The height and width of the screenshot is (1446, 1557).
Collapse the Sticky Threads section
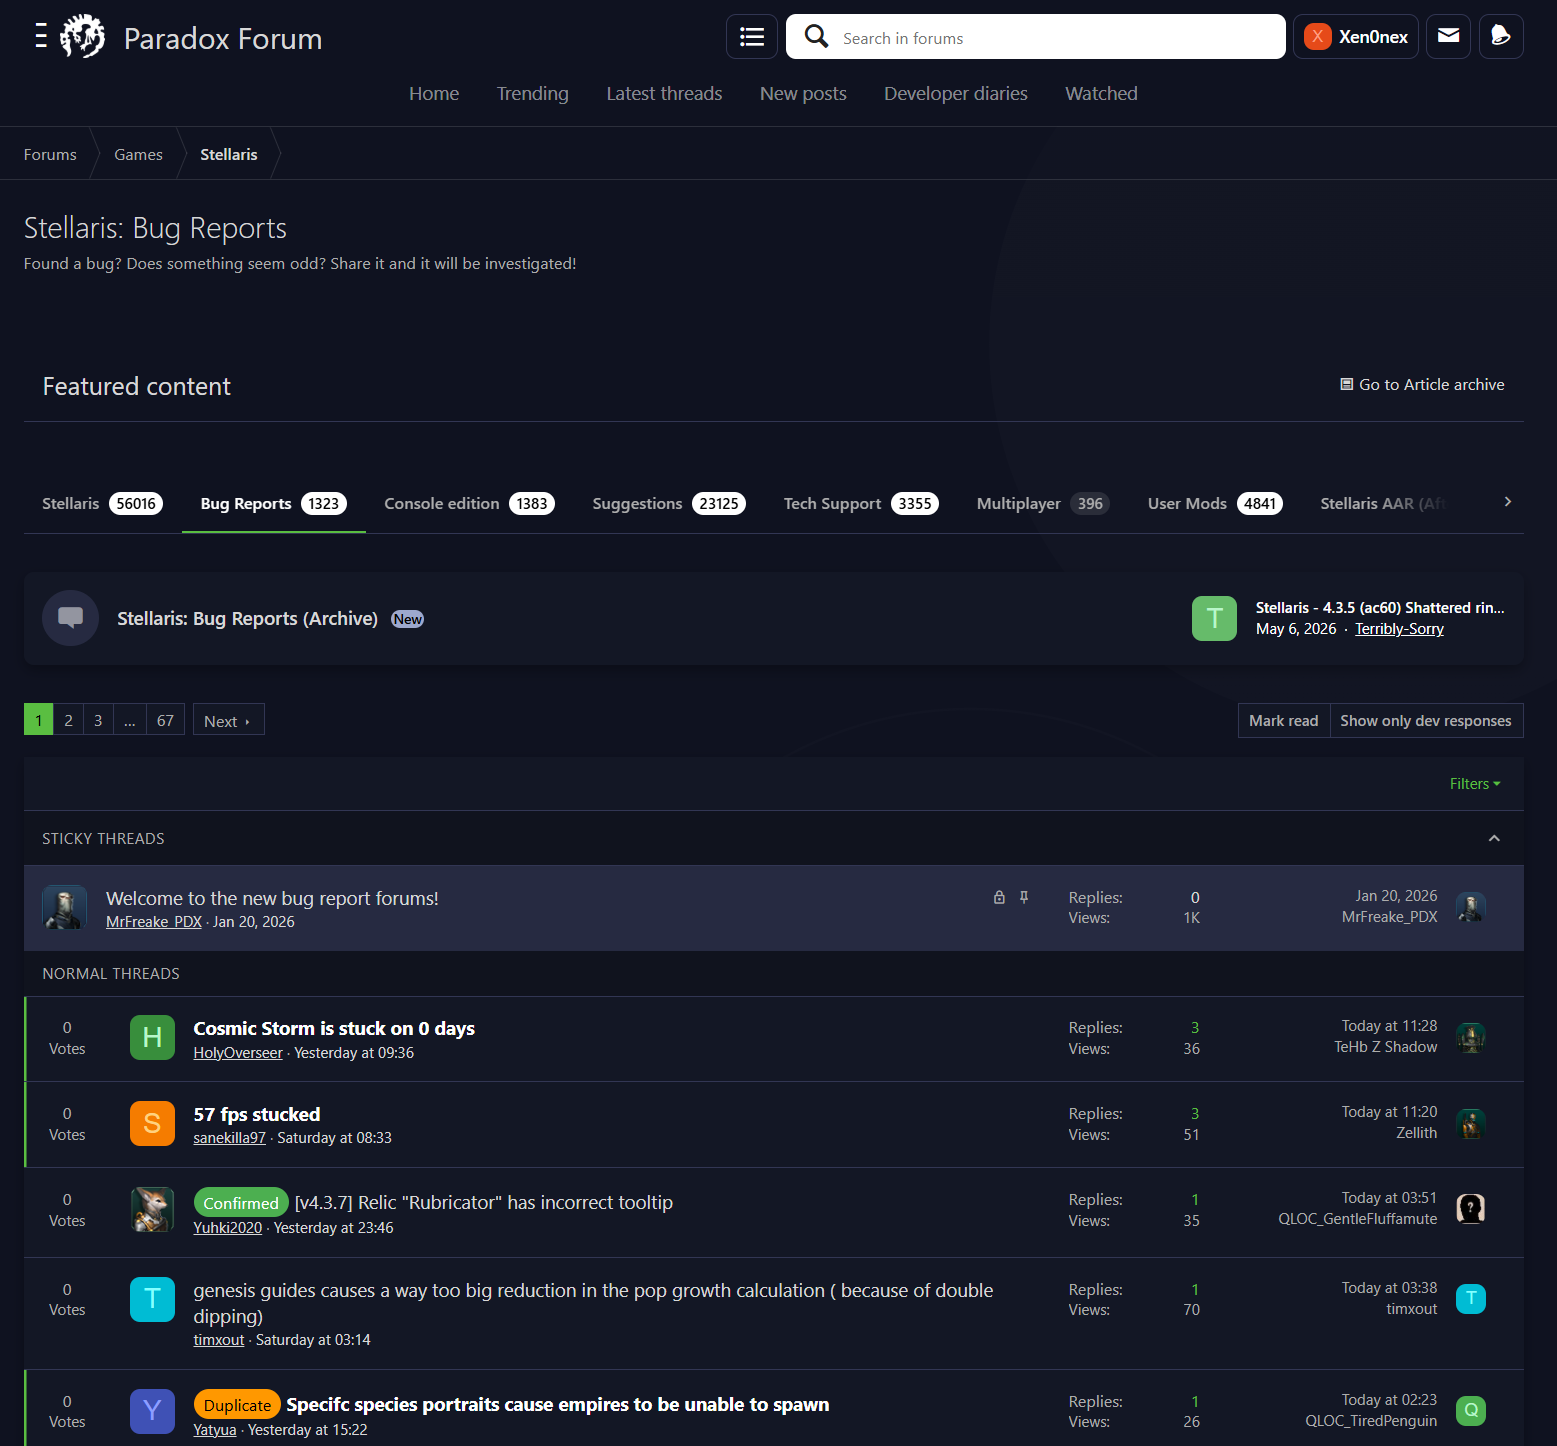click(x=1494, y=838)
